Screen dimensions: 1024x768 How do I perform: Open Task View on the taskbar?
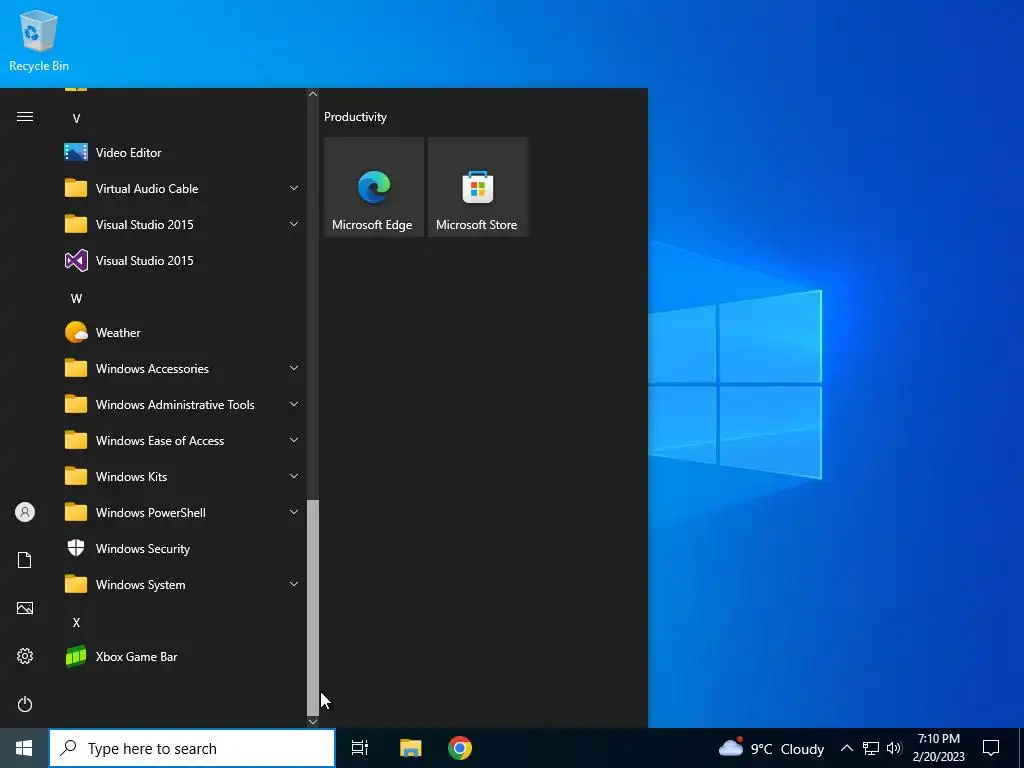pyautogui.click(x=360, y=748)
